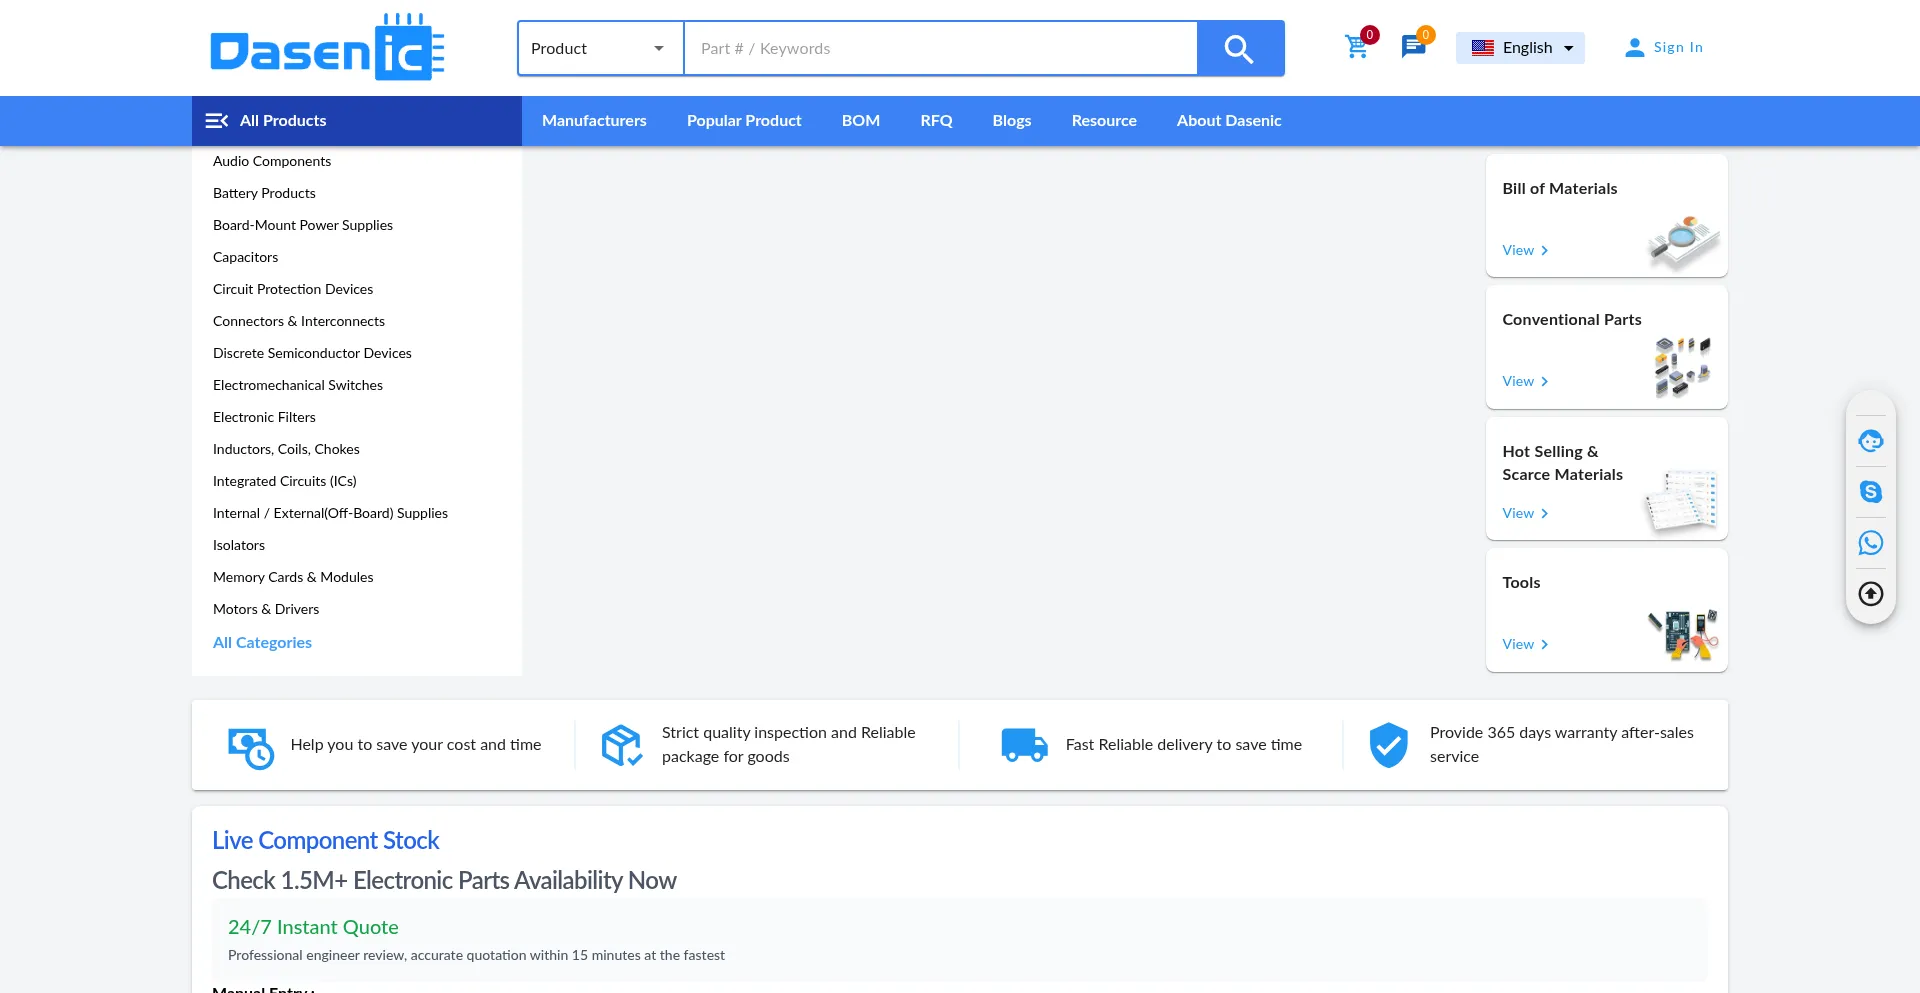Expand the English language selector
The width and height of the screenshot is (1920, 993).
[x=1520, y=48]
